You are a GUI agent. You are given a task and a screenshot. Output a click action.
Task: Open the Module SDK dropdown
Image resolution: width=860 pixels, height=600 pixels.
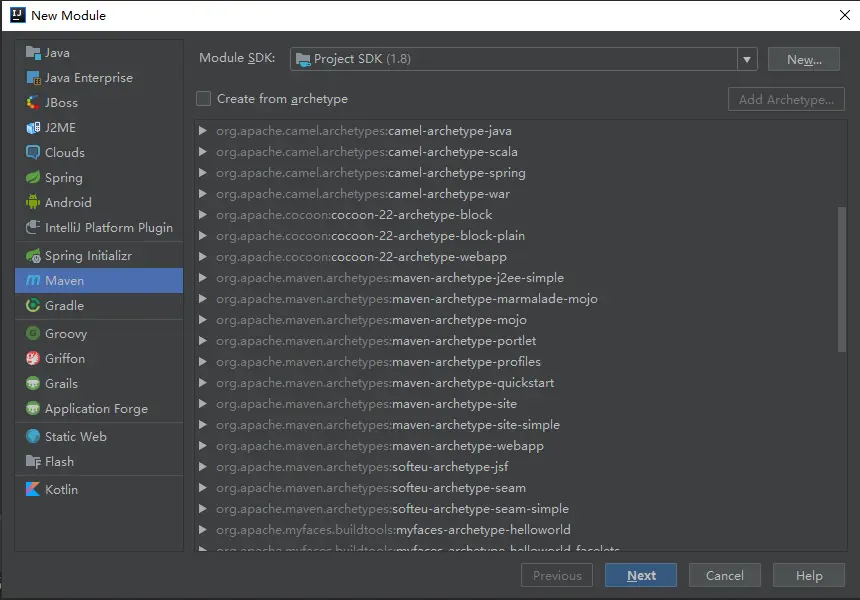point(747,59)
